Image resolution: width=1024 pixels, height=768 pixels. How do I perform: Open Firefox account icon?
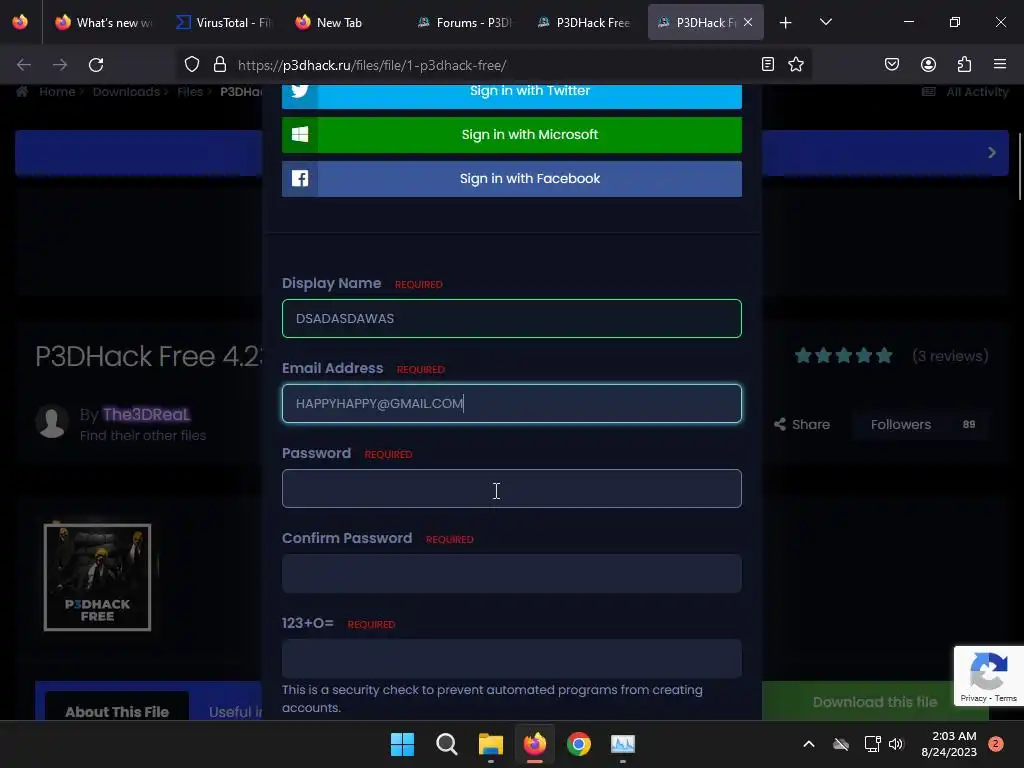click(x=928, y=65)
